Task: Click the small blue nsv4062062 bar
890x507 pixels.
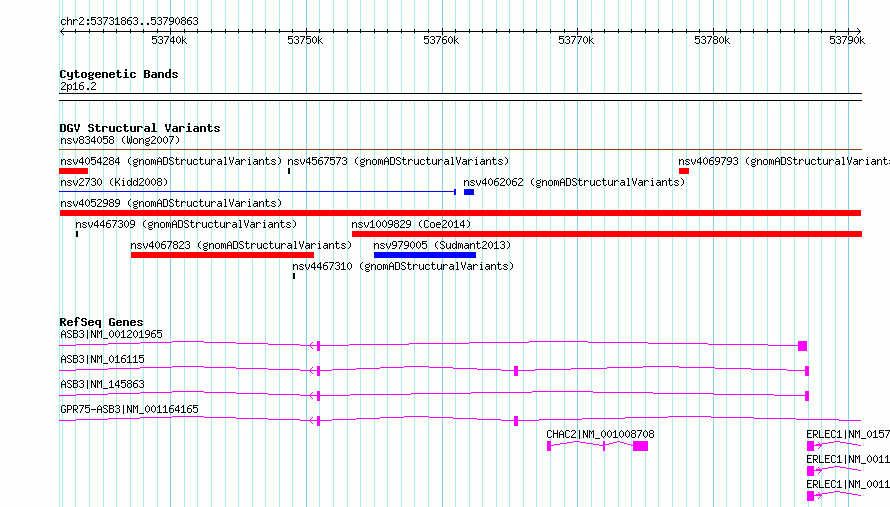Action: (x=469, y=192)
